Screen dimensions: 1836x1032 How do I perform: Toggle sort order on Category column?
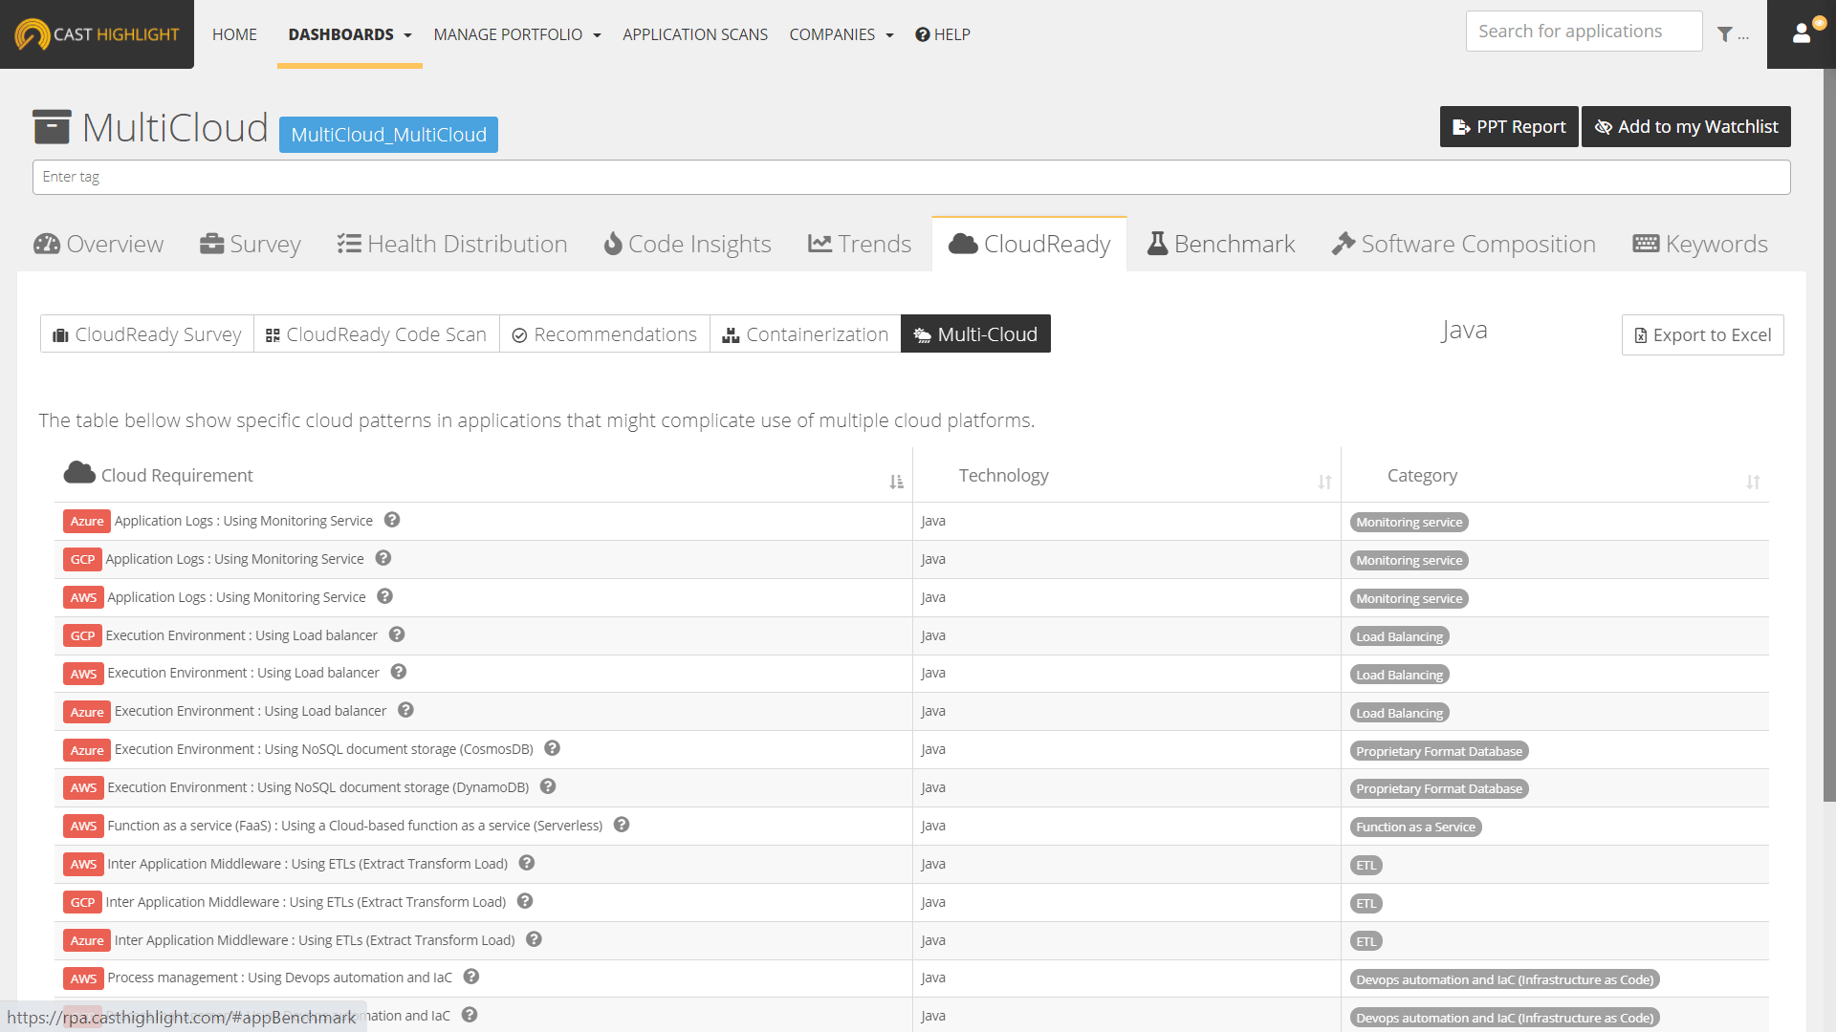point(1752,482)
